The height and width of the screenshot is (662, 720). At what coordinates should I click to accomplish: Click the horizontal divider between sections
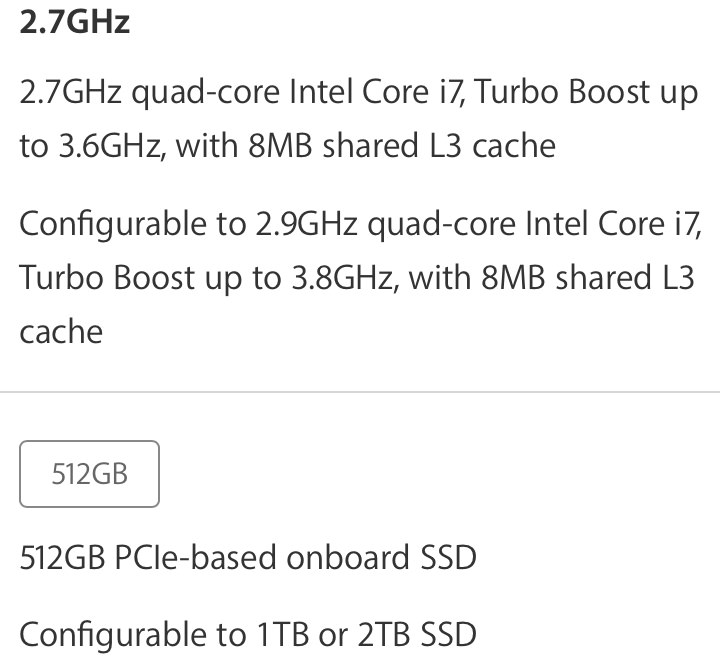(360, 392)
